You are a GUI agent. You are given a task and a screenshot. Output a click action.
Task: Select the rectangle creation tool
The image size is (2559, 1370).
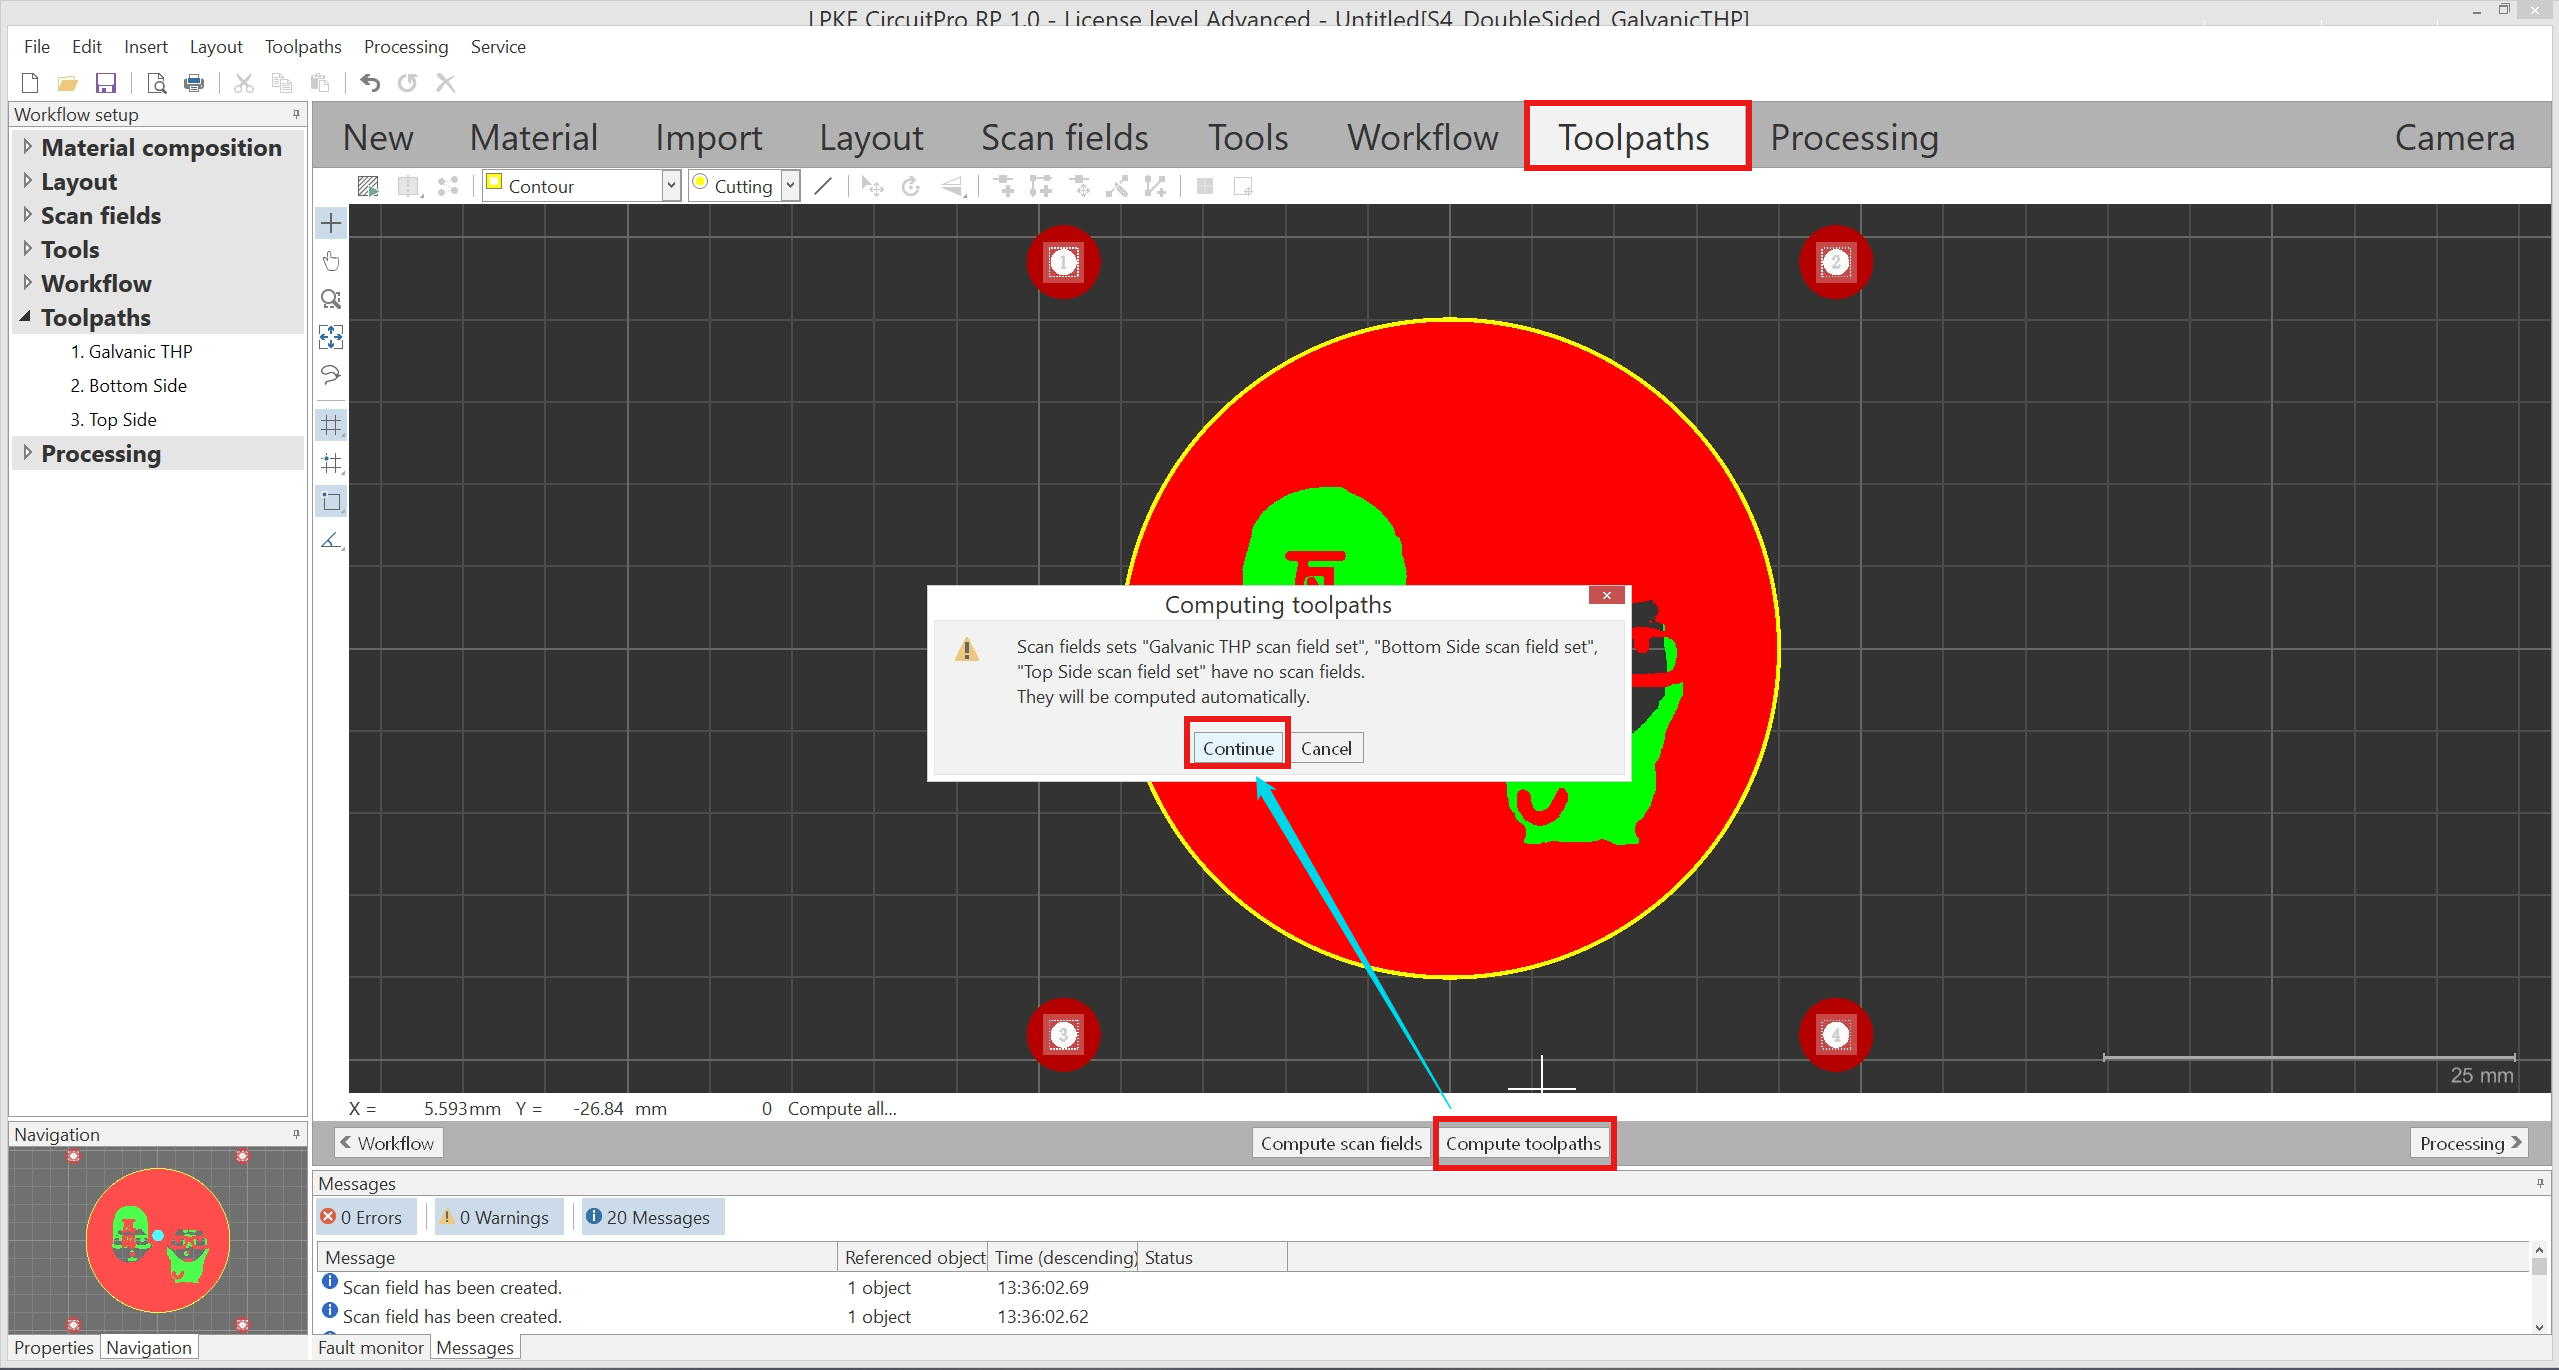point(330,501)
